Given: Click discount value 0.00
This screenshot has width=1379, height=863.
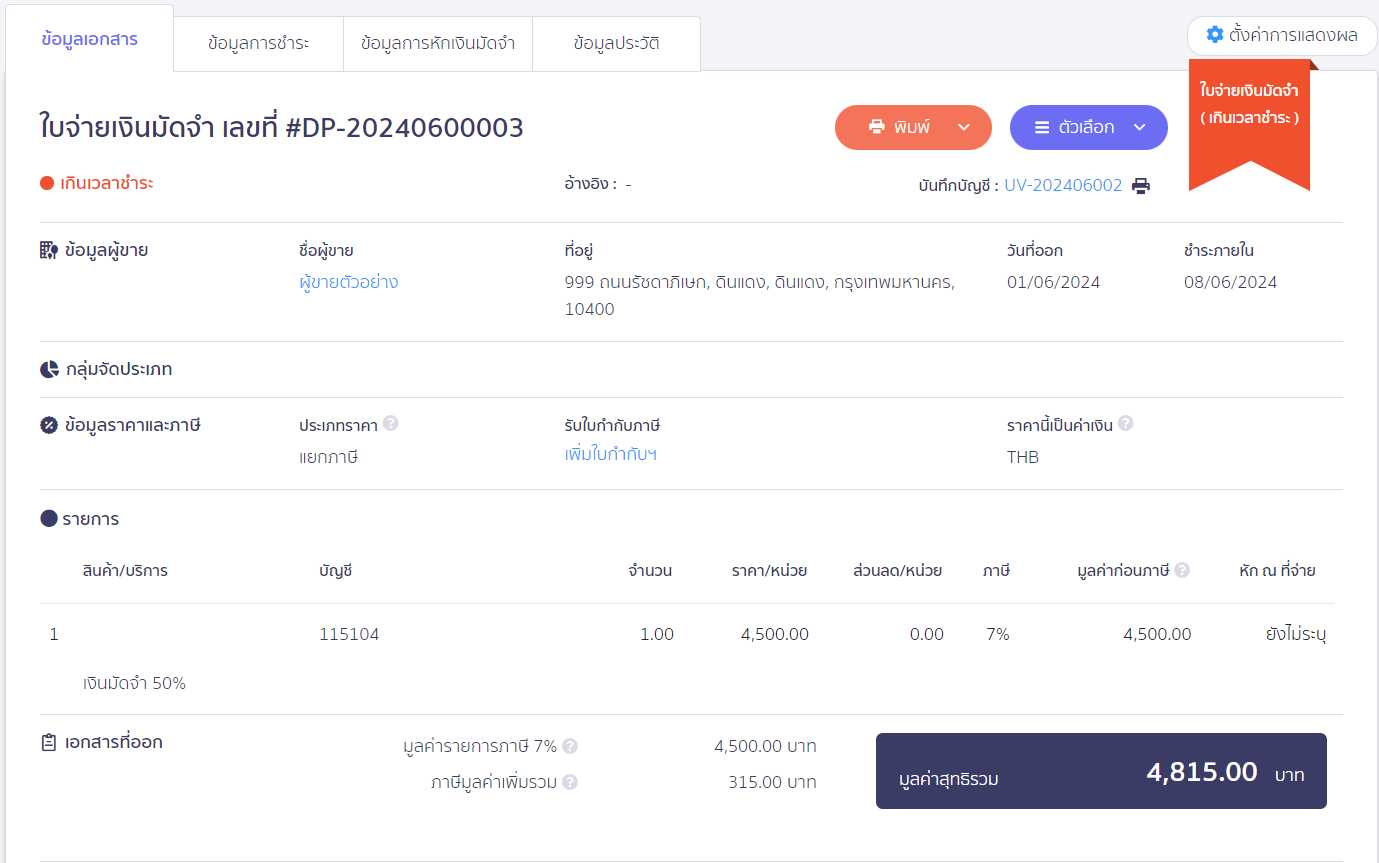Looking at the screenshot, I should tap(927, 634).
